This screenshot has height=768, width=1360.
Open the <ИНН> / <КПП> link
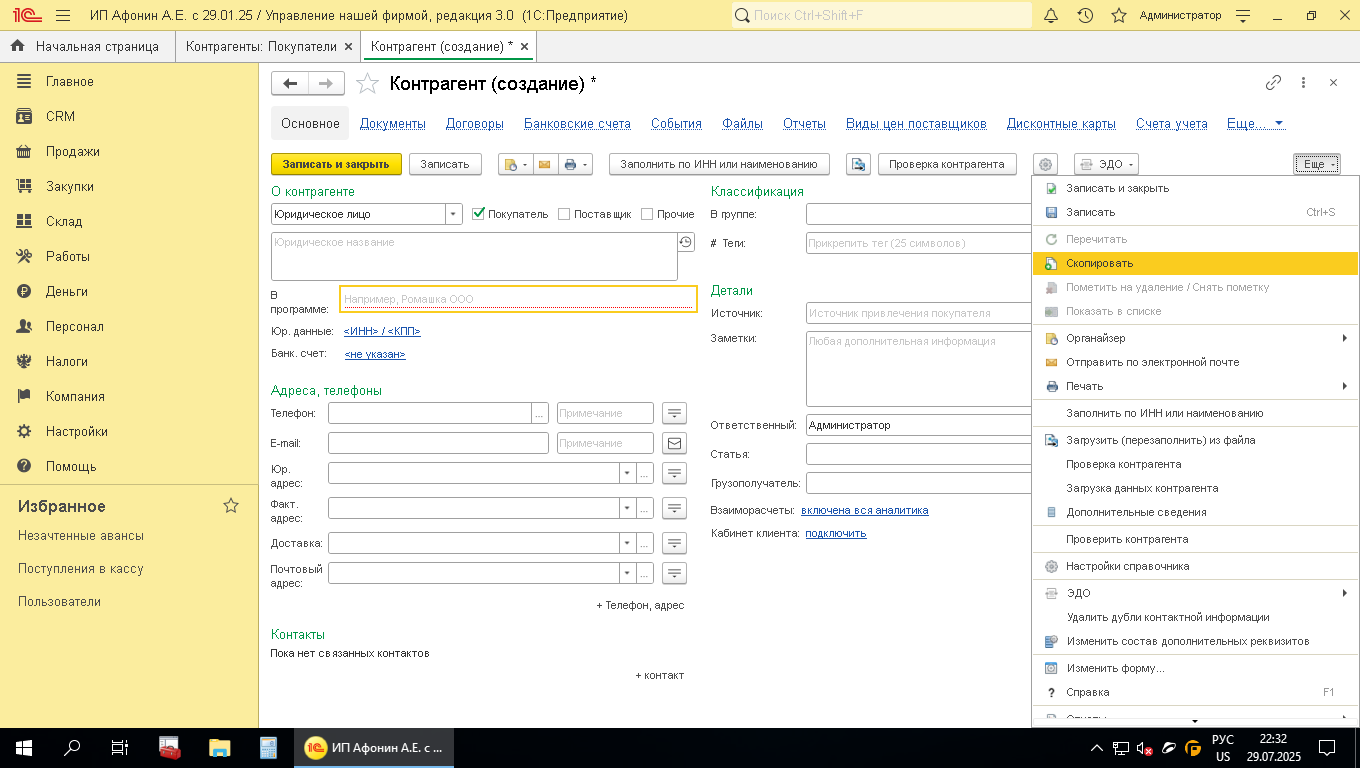[x=382, y=331]
